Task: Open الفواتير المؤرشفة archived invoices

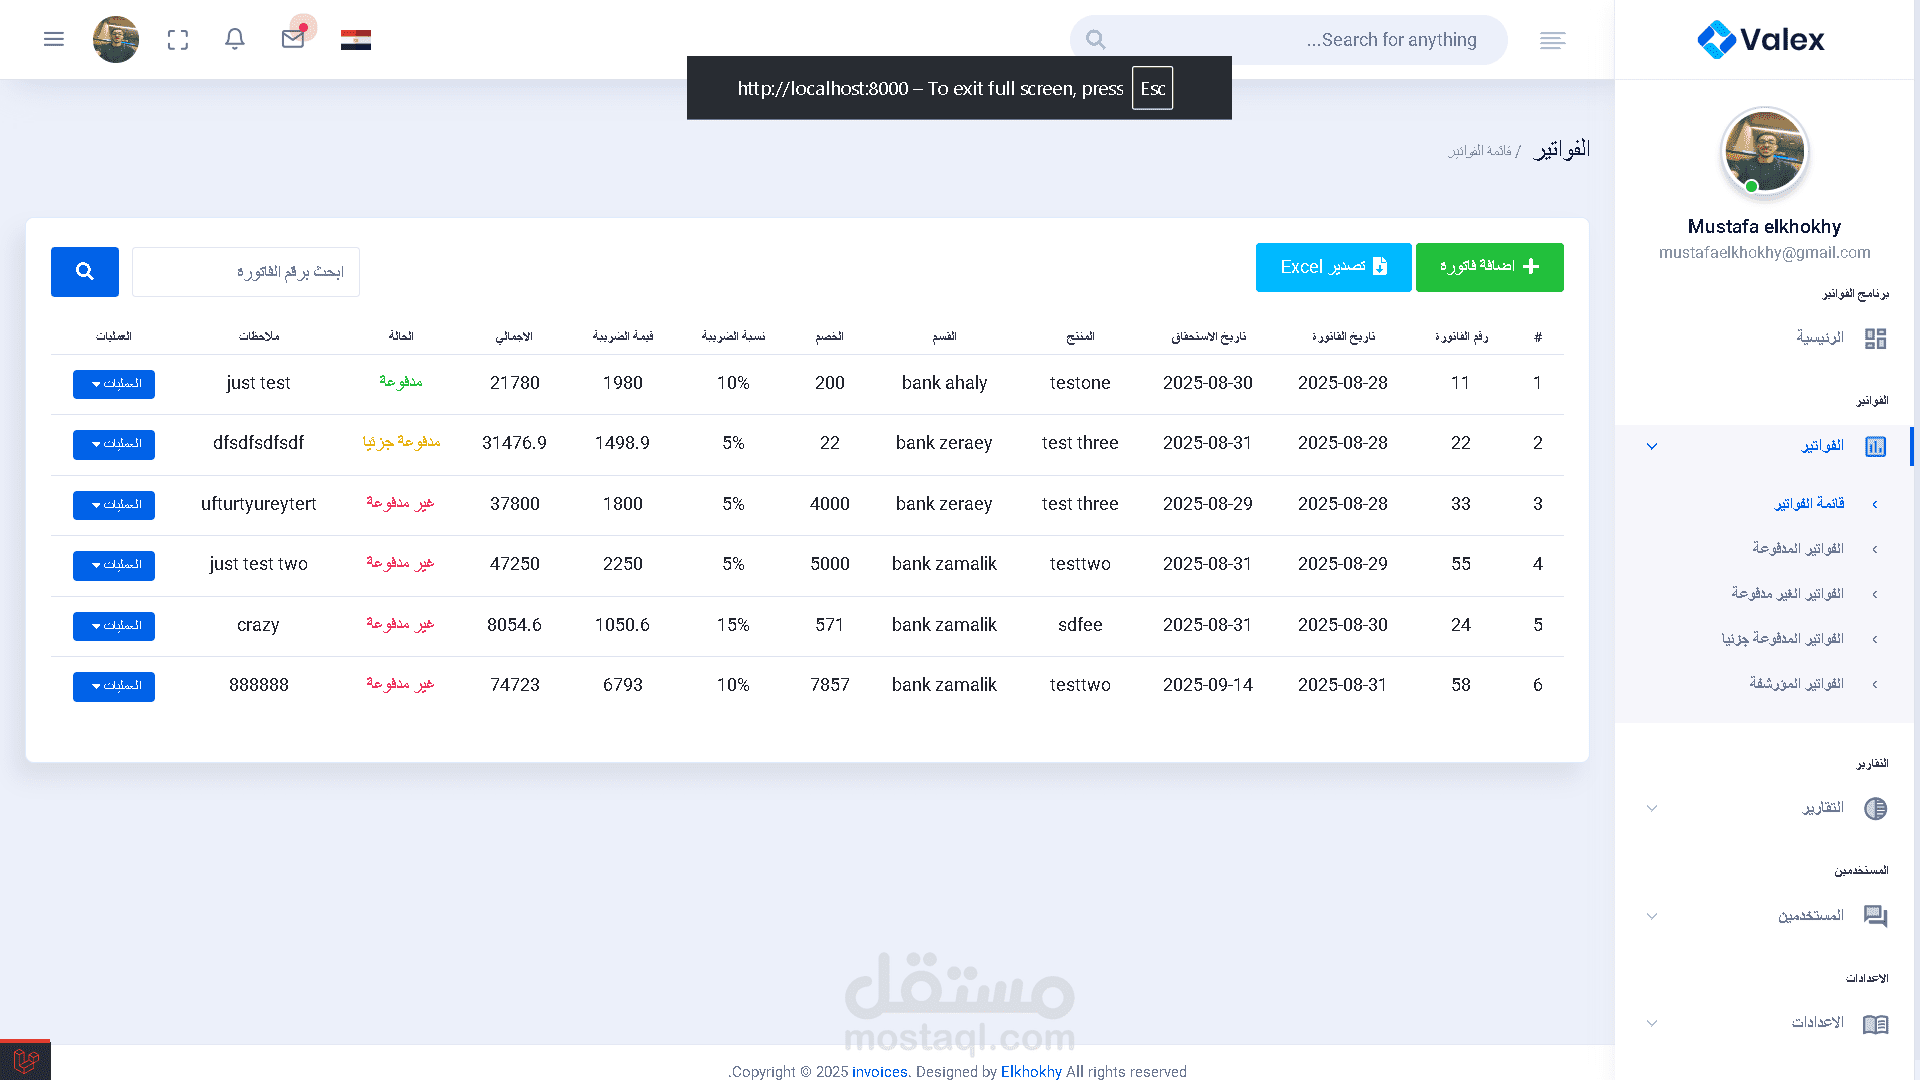Action: click(1796, 684)
